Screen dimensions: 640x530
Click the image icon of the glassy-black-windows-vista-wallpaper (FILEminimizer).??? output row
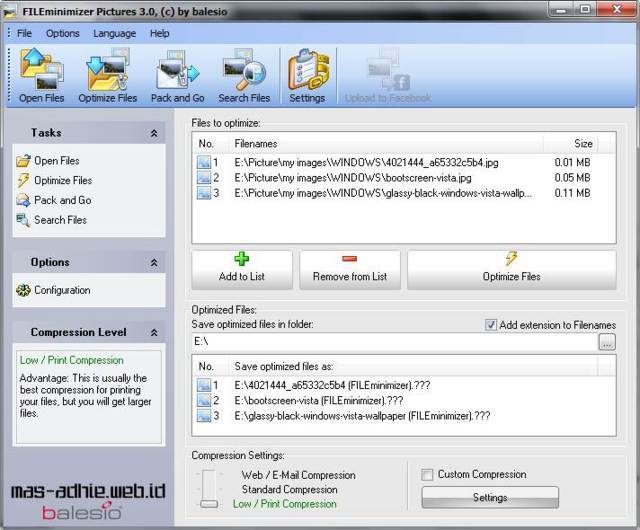pos(204,416)
